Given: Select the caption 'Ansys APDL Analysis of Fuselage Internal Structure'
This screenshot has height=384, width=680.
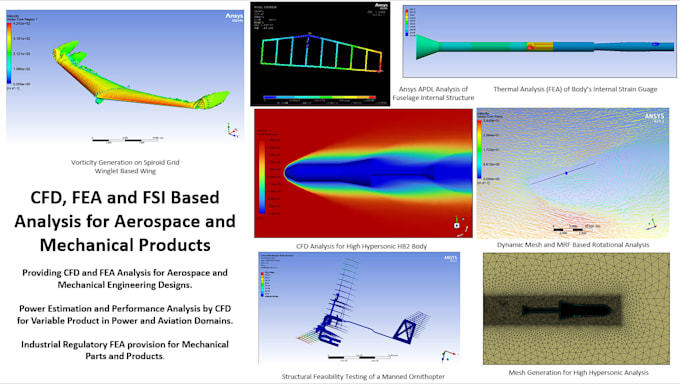Looking at the screenshot, I should pyautogui.click(x=433, y=93).
